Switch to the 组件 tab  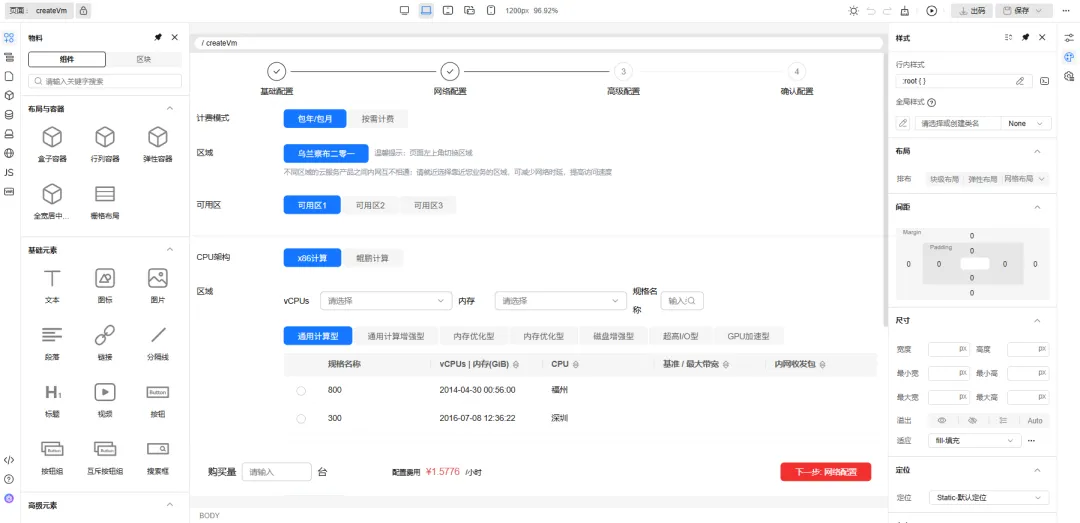(67, 59)
